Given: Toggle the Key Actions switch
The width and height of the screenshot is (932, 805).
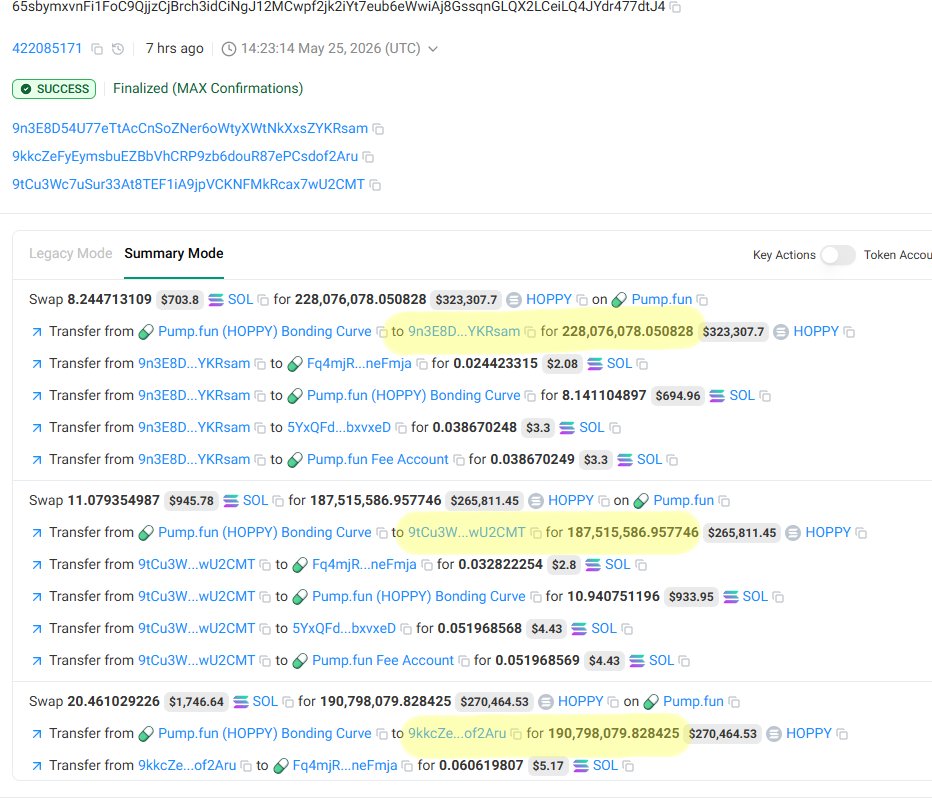Looking at the screenshot, I should [837, 255].
